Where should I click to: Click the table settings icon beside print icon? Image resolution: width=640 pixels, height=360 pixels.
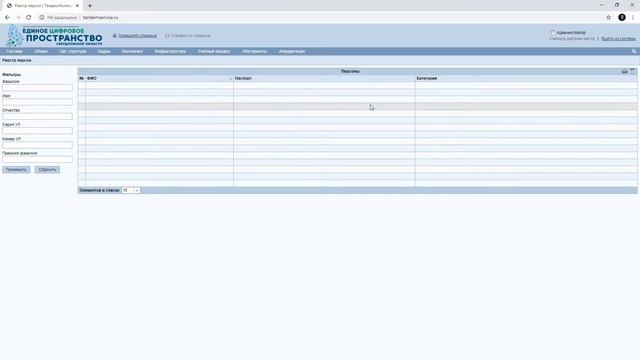[x=632, y=71]
